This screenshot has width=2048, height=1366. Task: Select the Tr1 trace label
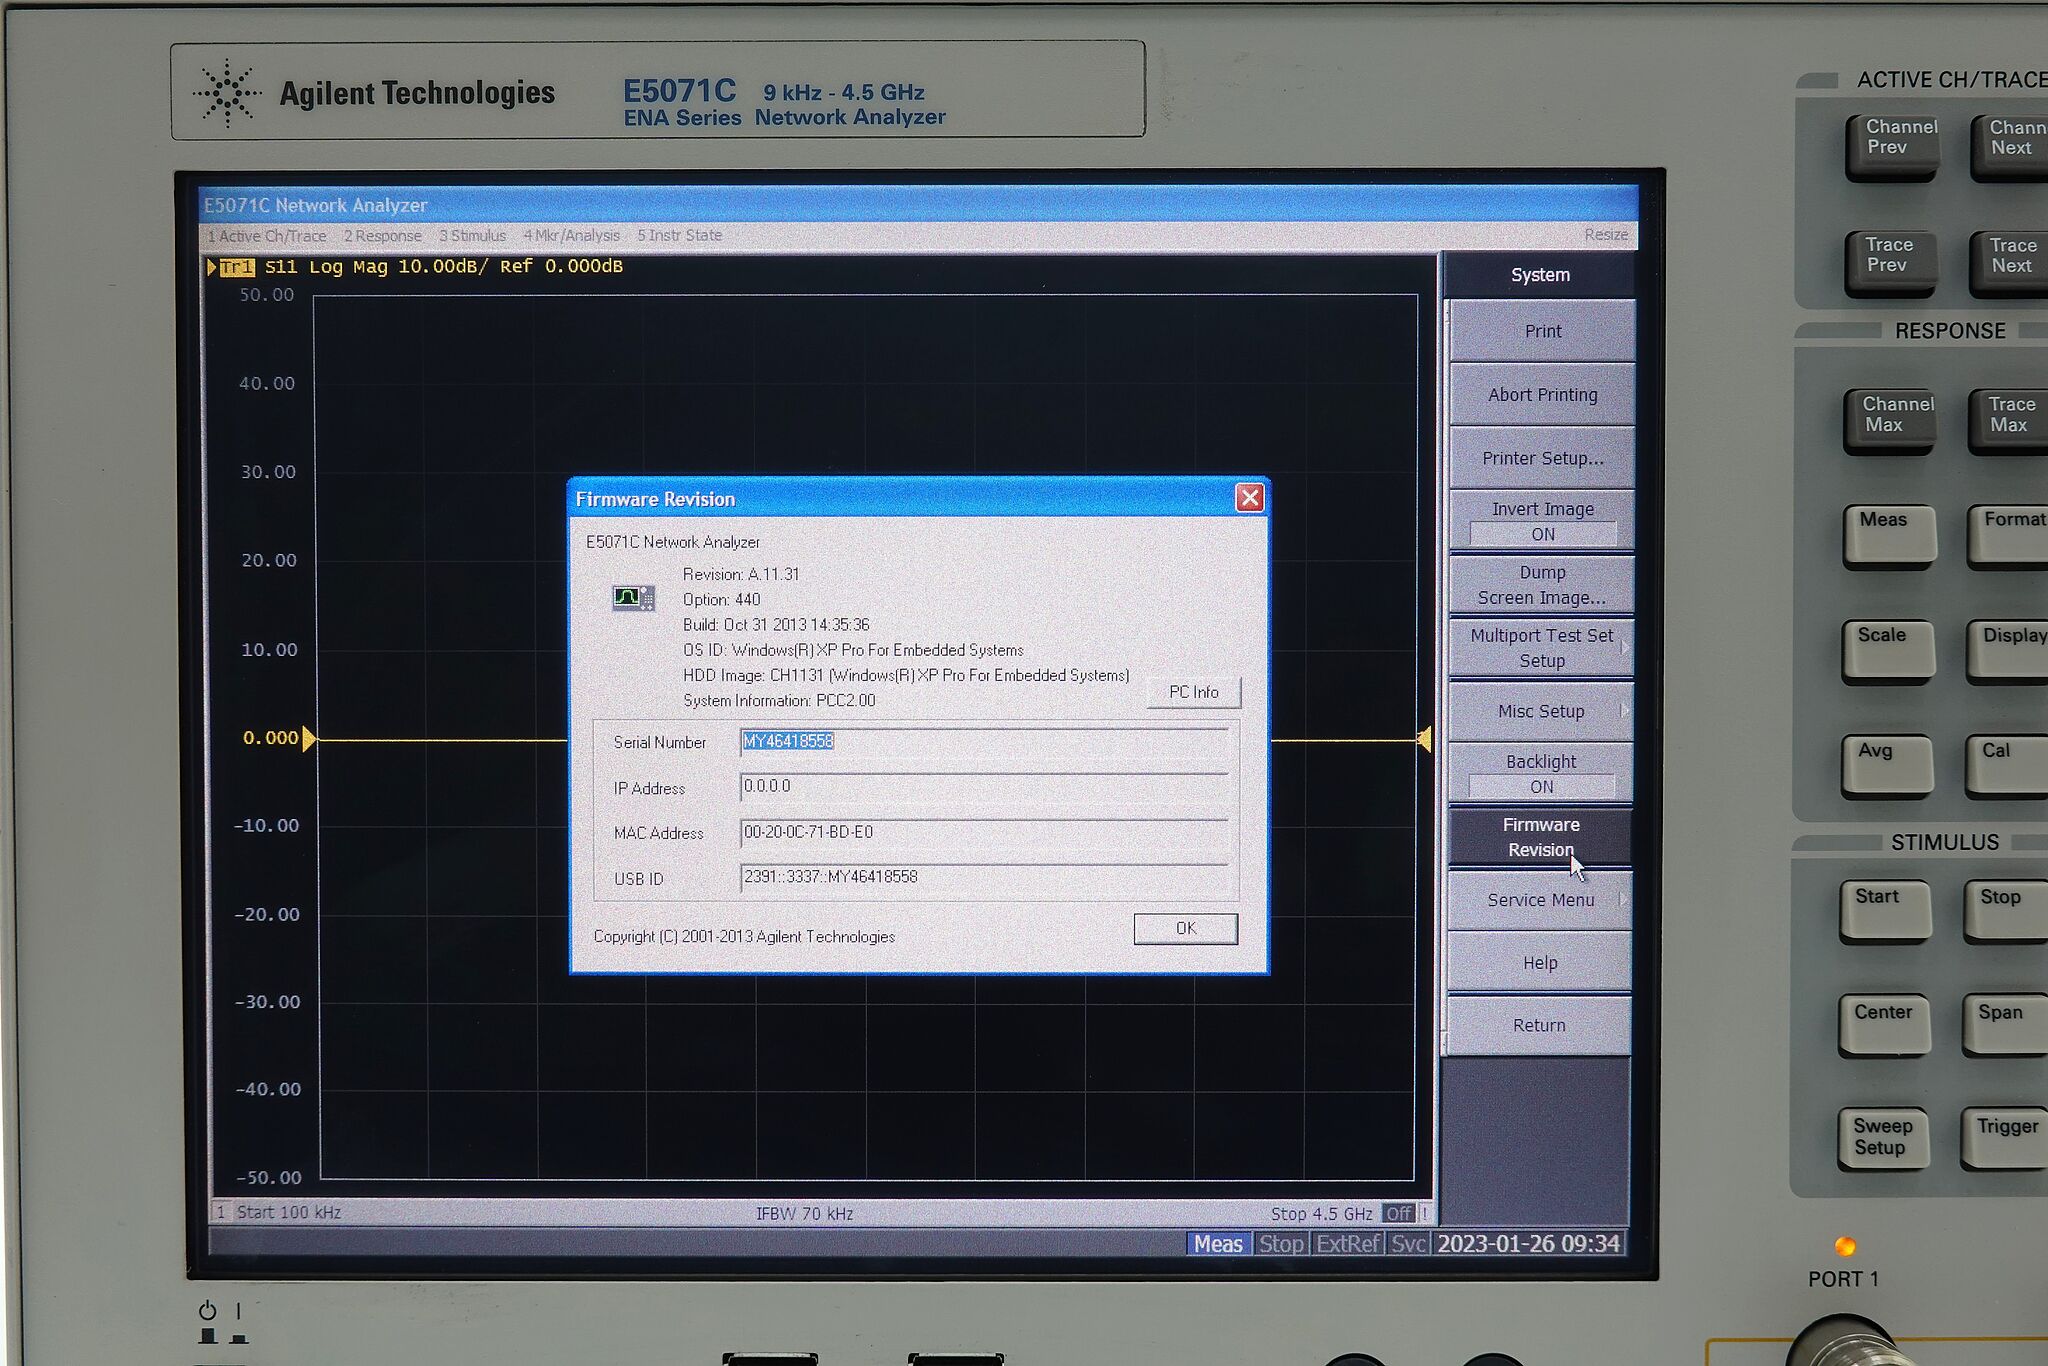pyautogui.click(x=237, y=267)
